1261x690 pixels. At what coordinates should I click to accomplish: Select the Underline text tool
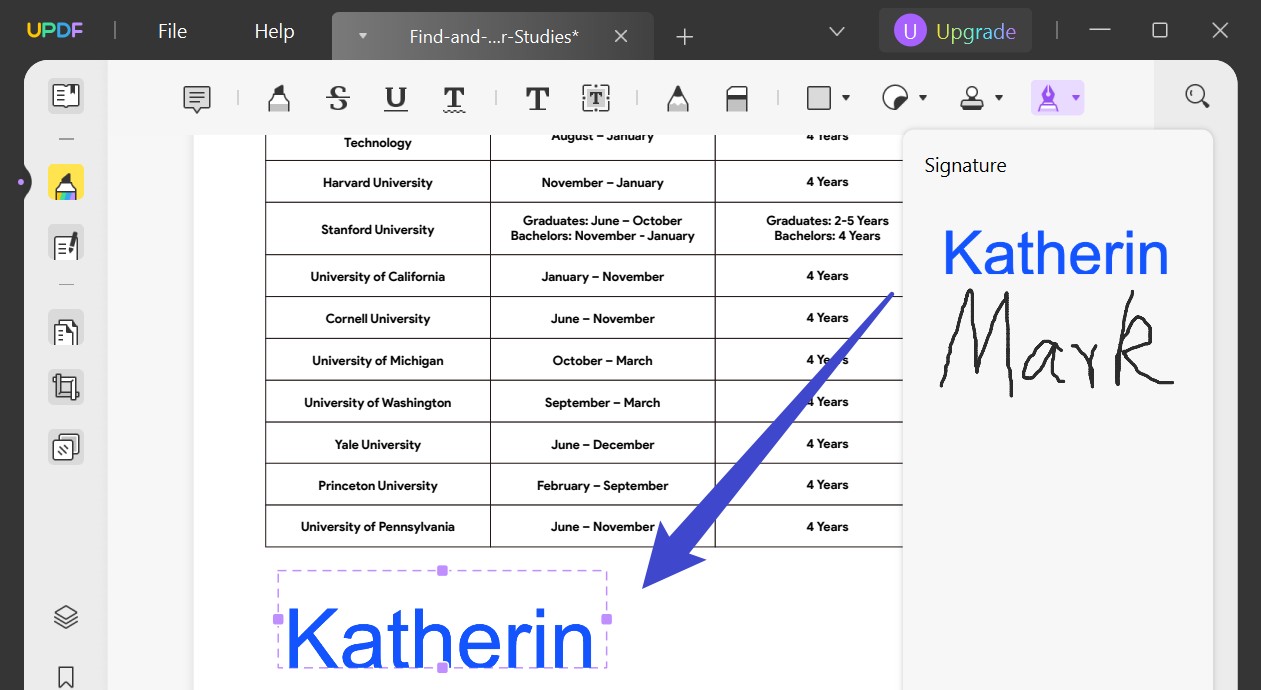pyautogui.click(x=395, y=97)
